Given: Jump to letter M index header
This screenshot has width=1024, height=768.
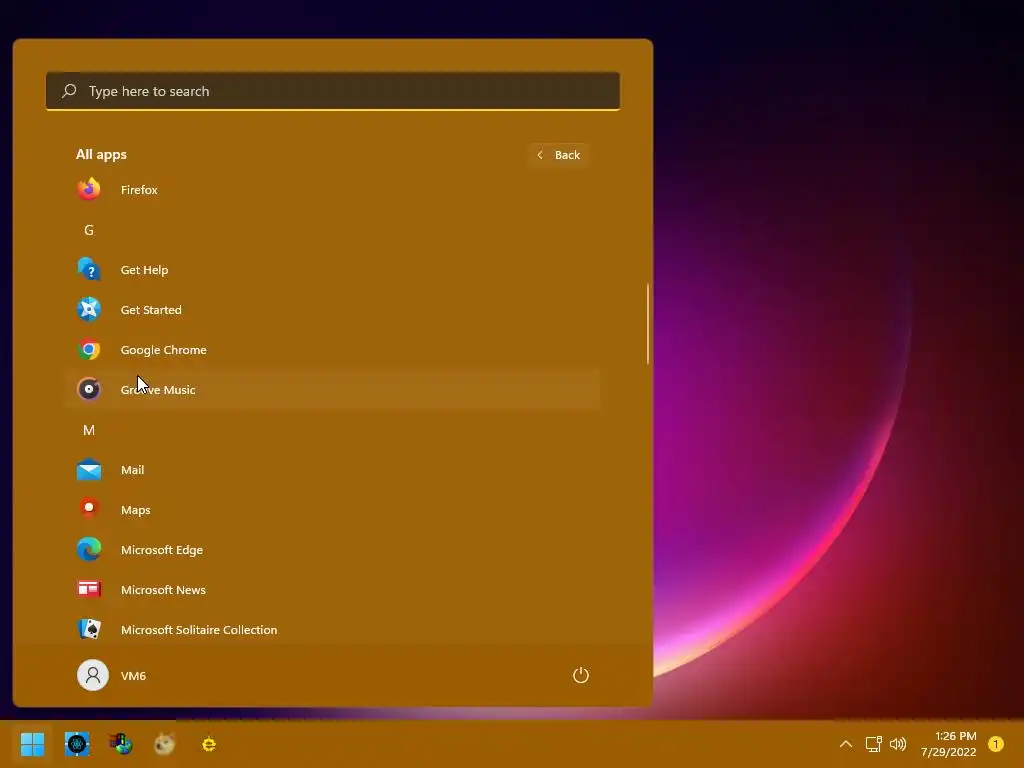Looking at the screenshot, I should (89, 430).
